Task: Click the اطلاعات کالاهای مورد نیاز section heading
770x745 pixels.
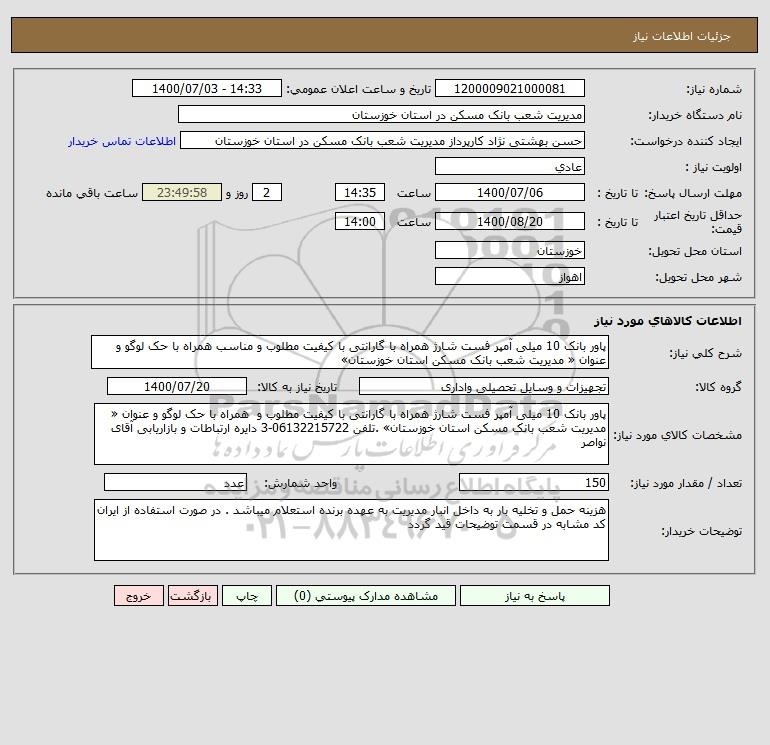Action: 668,321
